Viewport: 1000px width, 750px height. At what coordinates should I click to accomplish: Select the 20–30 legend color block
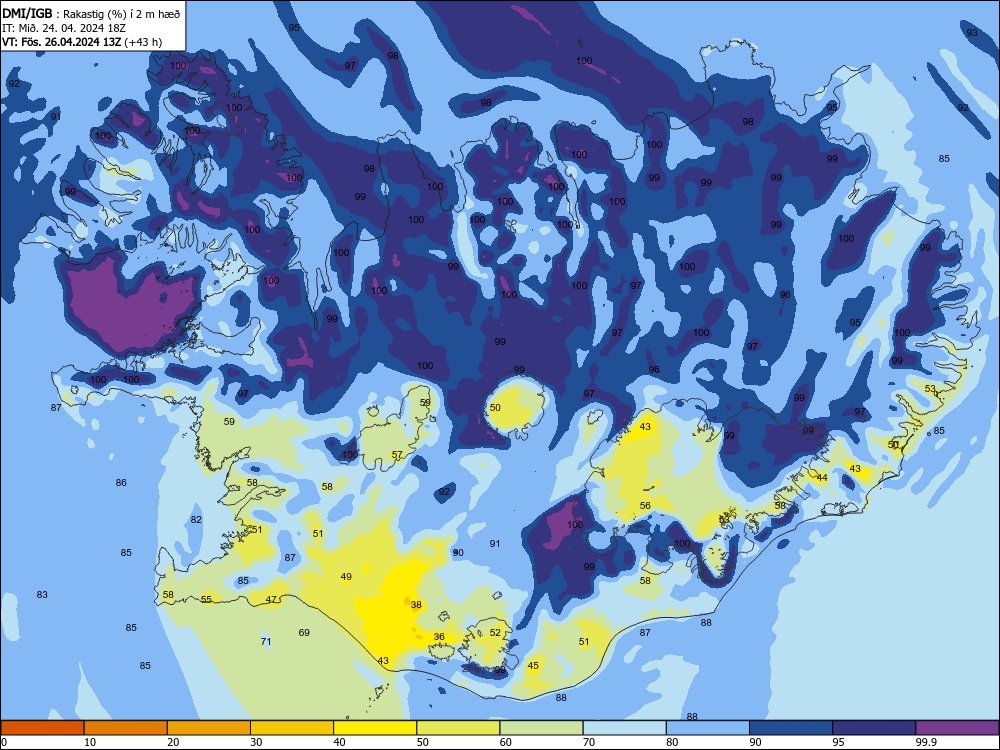tap(209, 728)
